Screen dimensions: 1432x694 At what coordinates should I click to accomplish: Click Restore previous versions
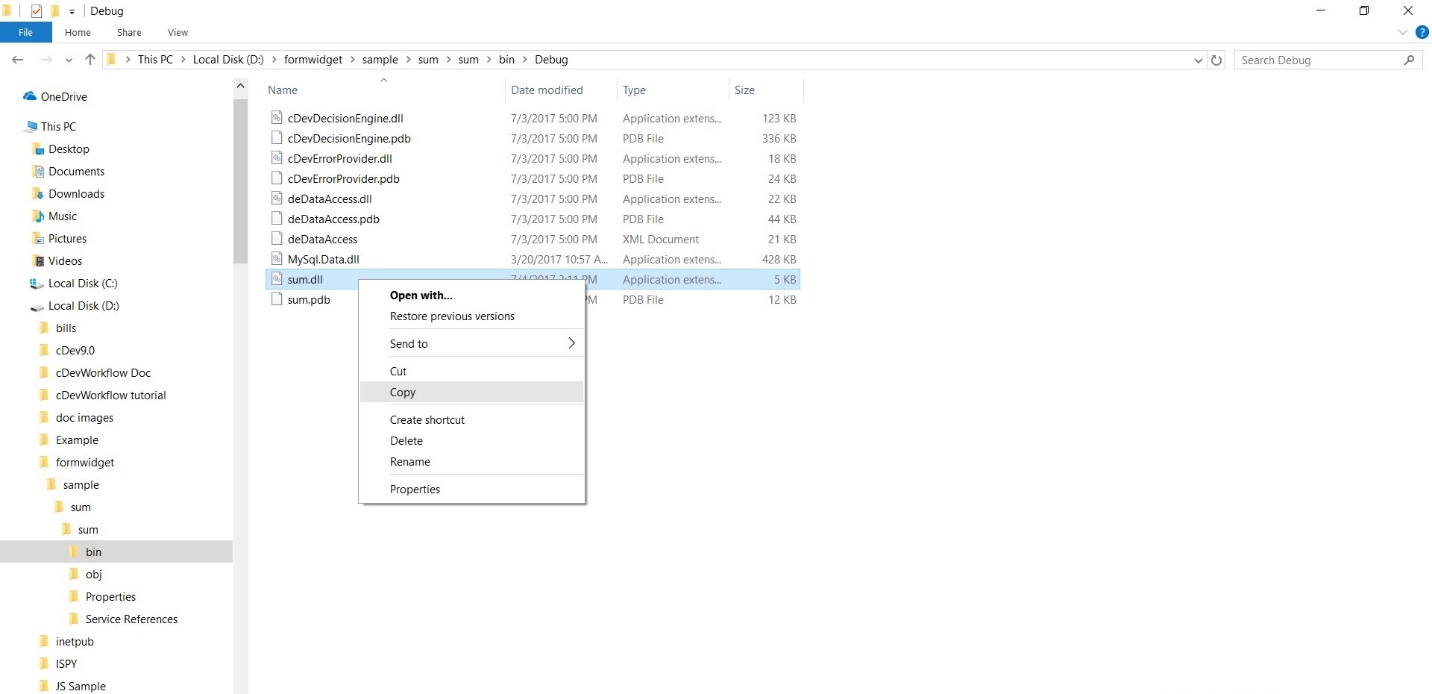[453, 316]
